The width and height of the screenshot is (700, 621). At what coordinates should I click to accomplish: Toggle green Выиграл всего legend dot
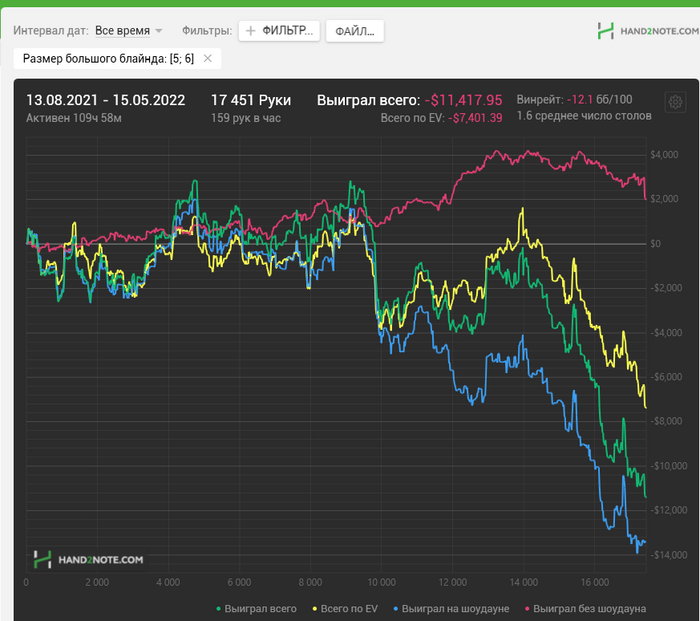pos(218,608)
